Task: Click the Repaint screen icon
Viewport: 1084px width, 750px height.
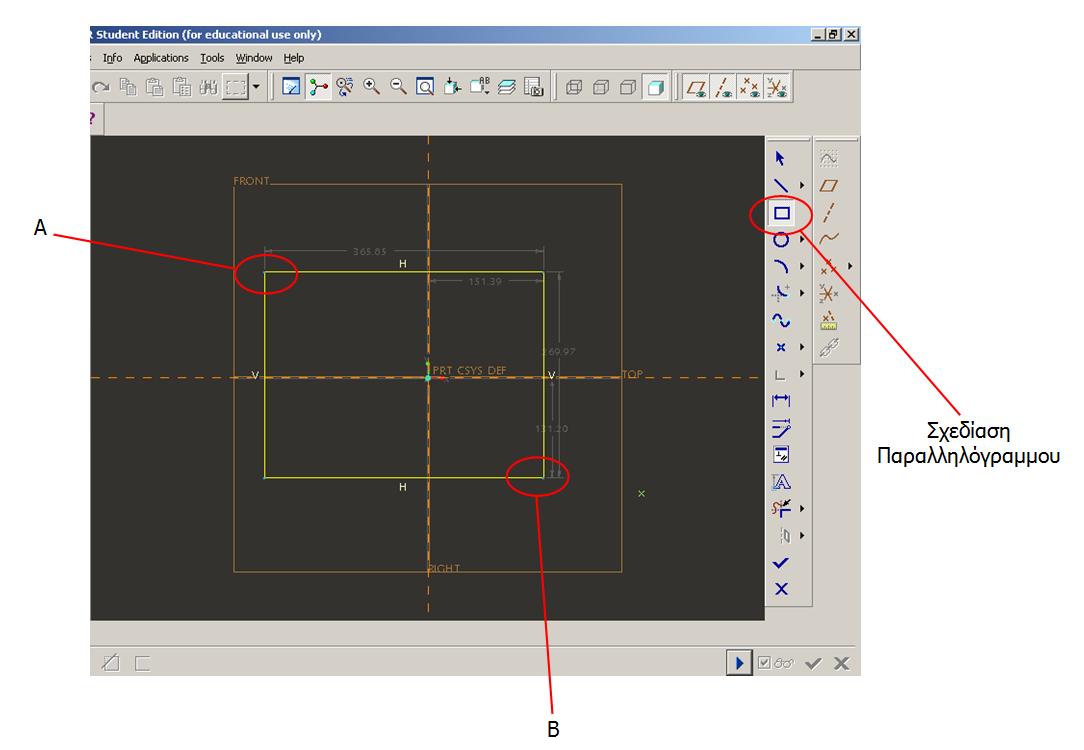Action: click(x=291, y=87)
